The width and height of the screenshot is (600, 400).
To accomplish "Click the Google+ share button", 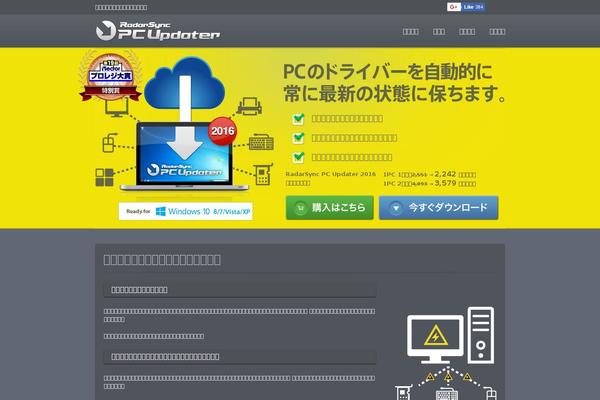I will pyautogui.click(x=453, y=7).
